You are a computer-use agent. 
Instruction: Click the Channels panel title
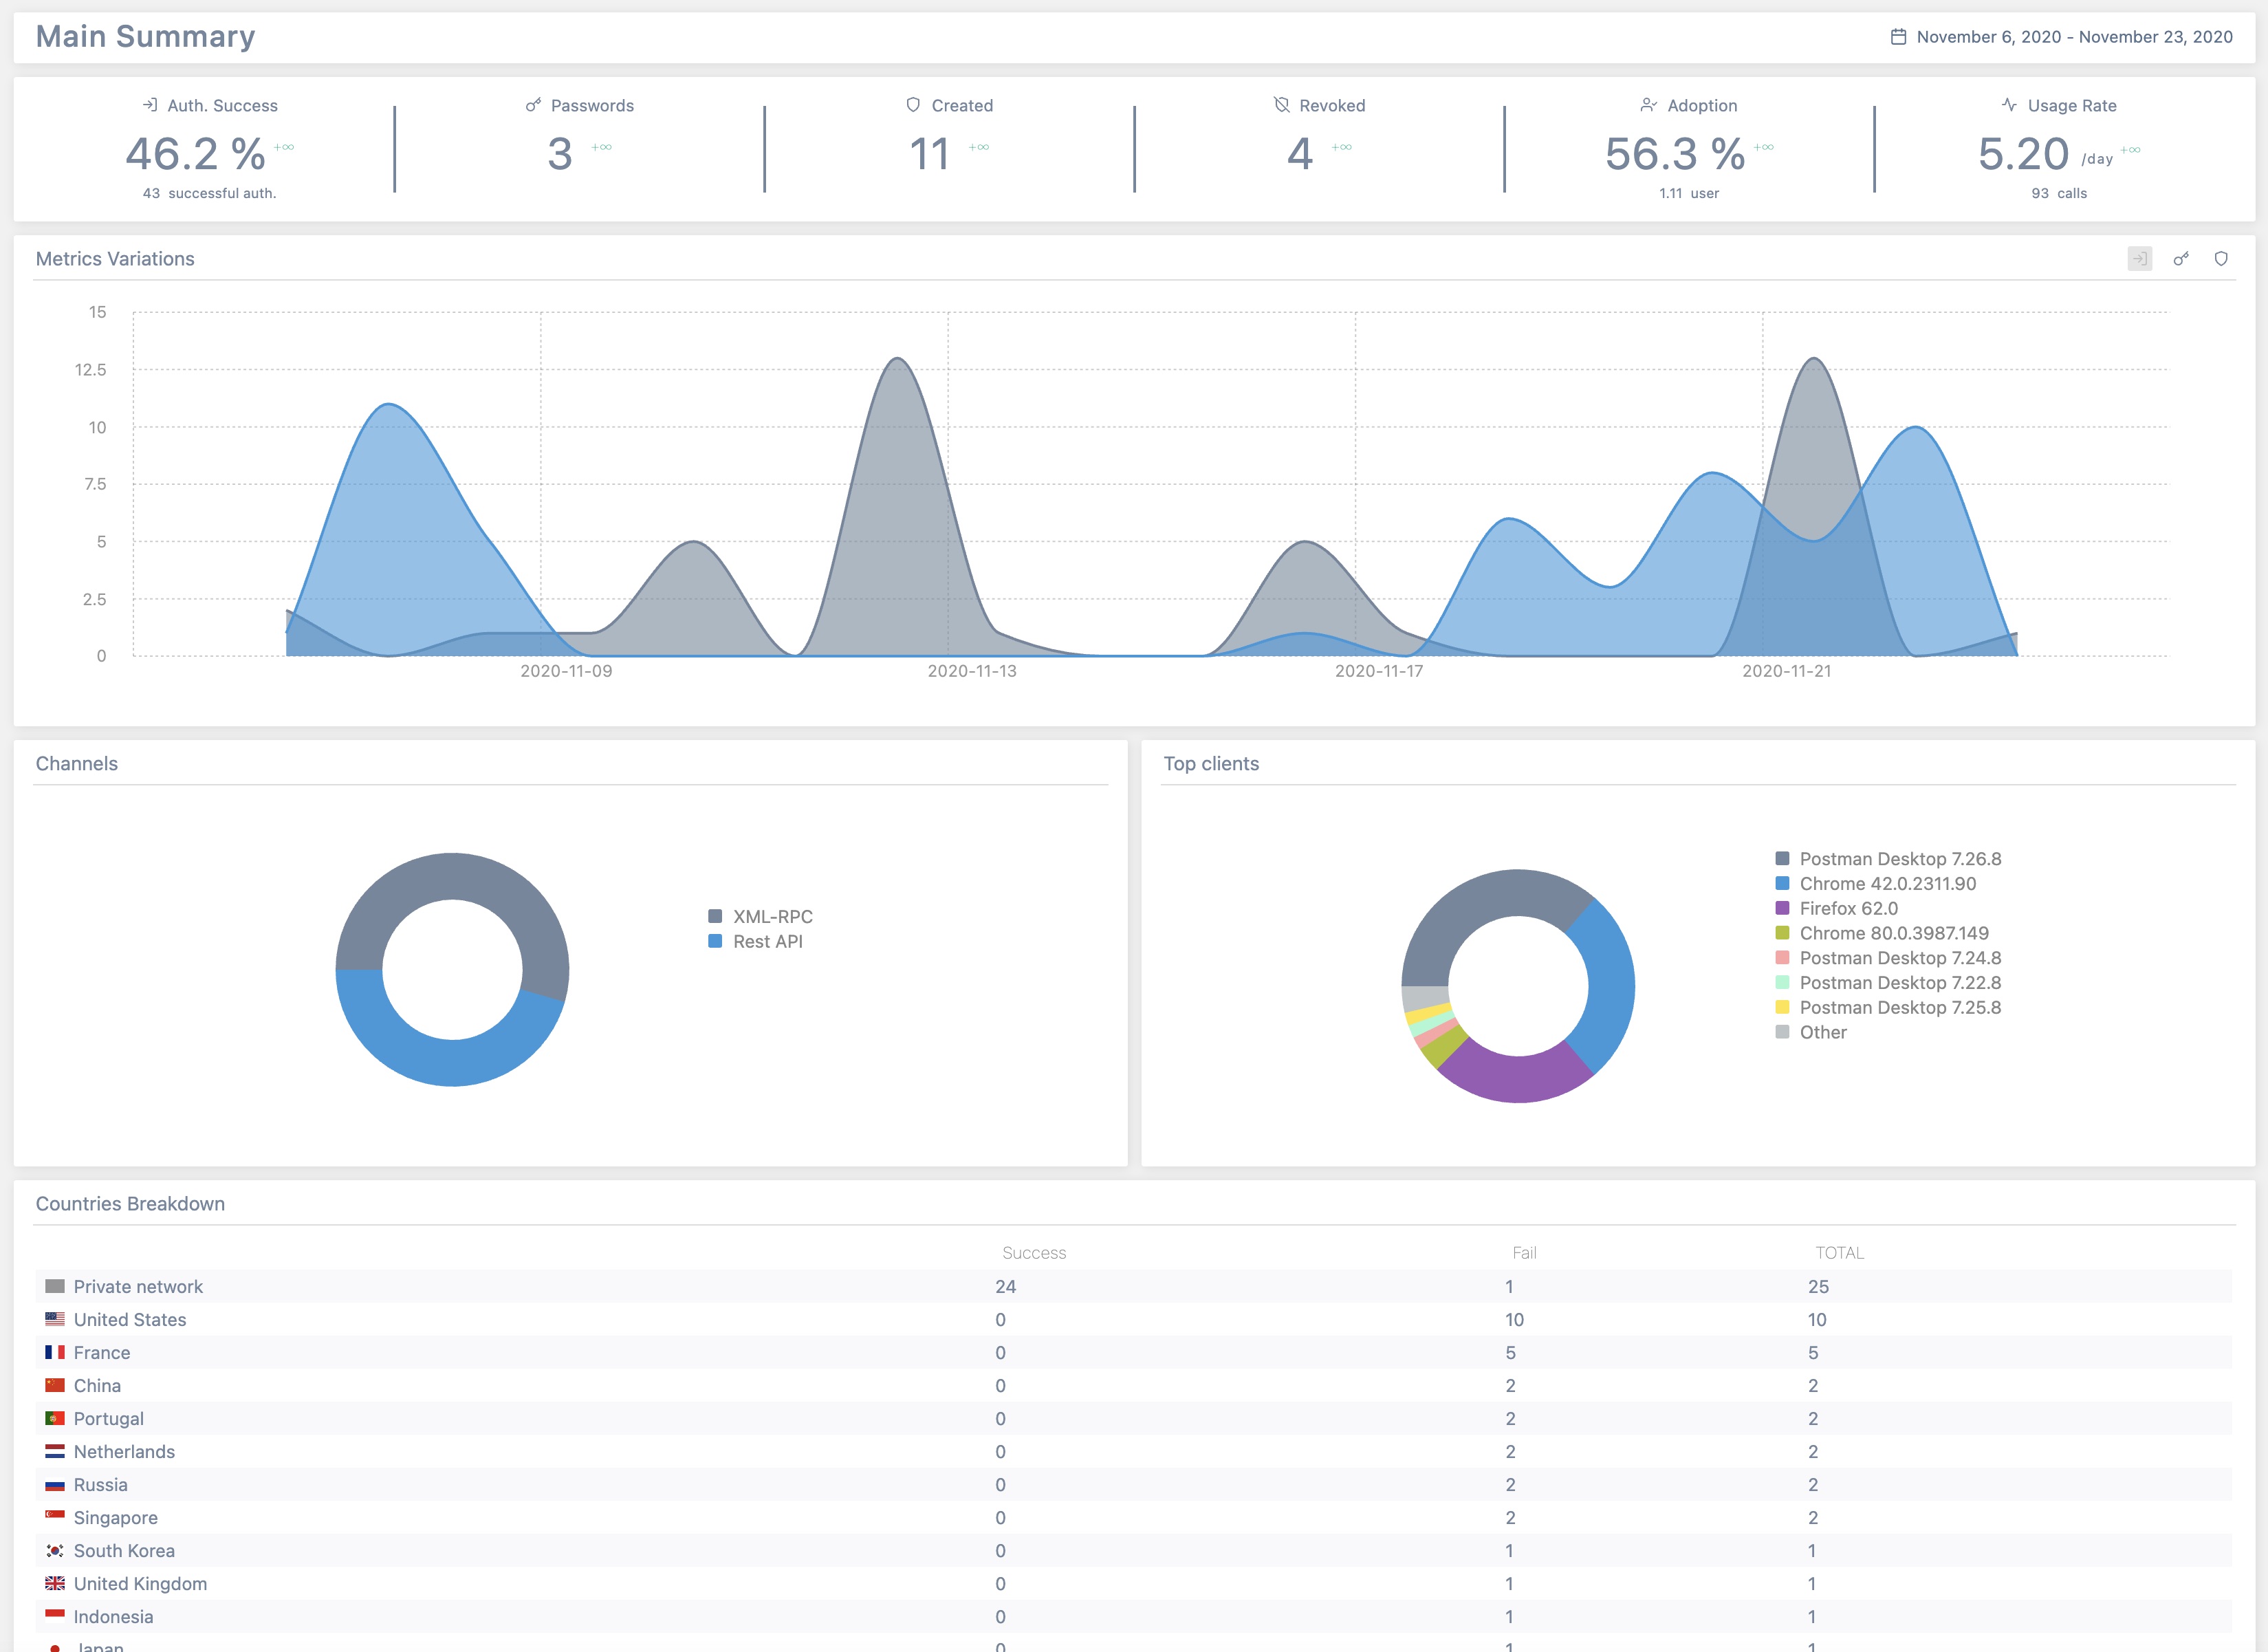coord(77,764)
